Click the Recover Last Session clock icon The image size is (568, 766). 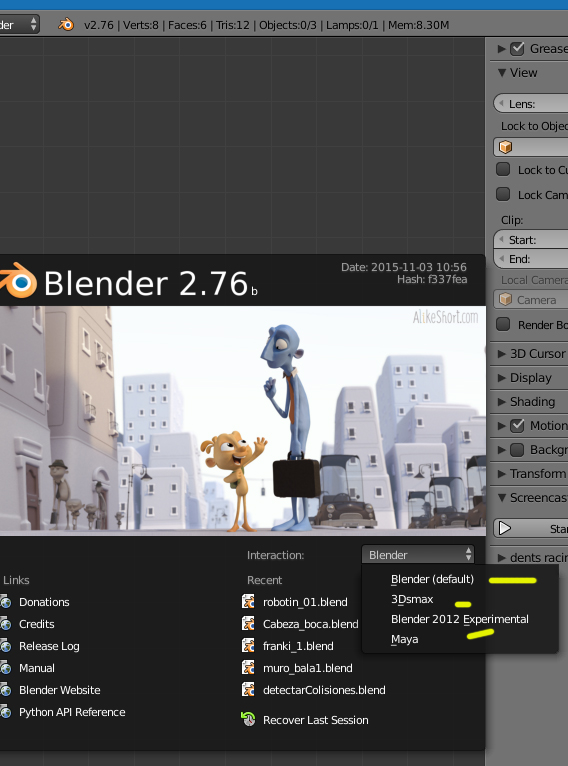point(248,719)
